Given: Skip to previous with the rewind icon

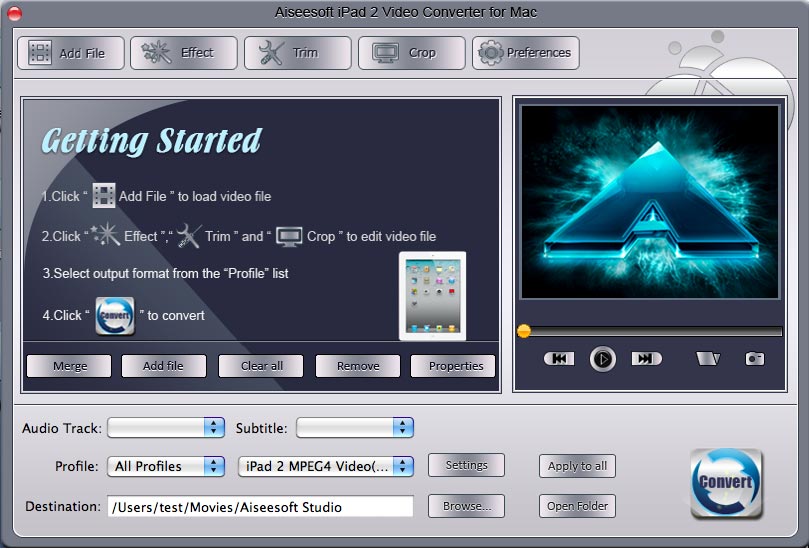Looking at the screenshot, I should (559, 359).
